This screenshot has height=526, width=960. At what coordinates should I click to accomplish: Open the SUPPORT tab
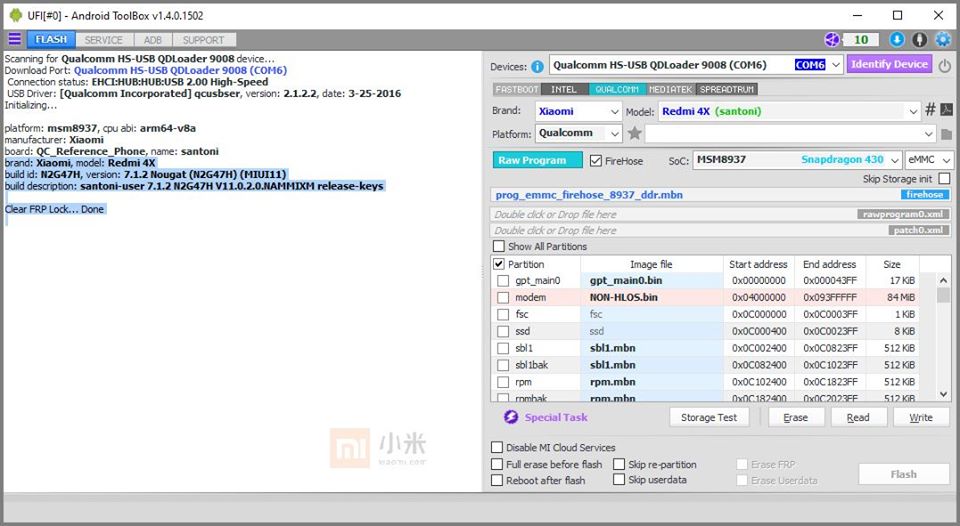(x=203, y=40)
